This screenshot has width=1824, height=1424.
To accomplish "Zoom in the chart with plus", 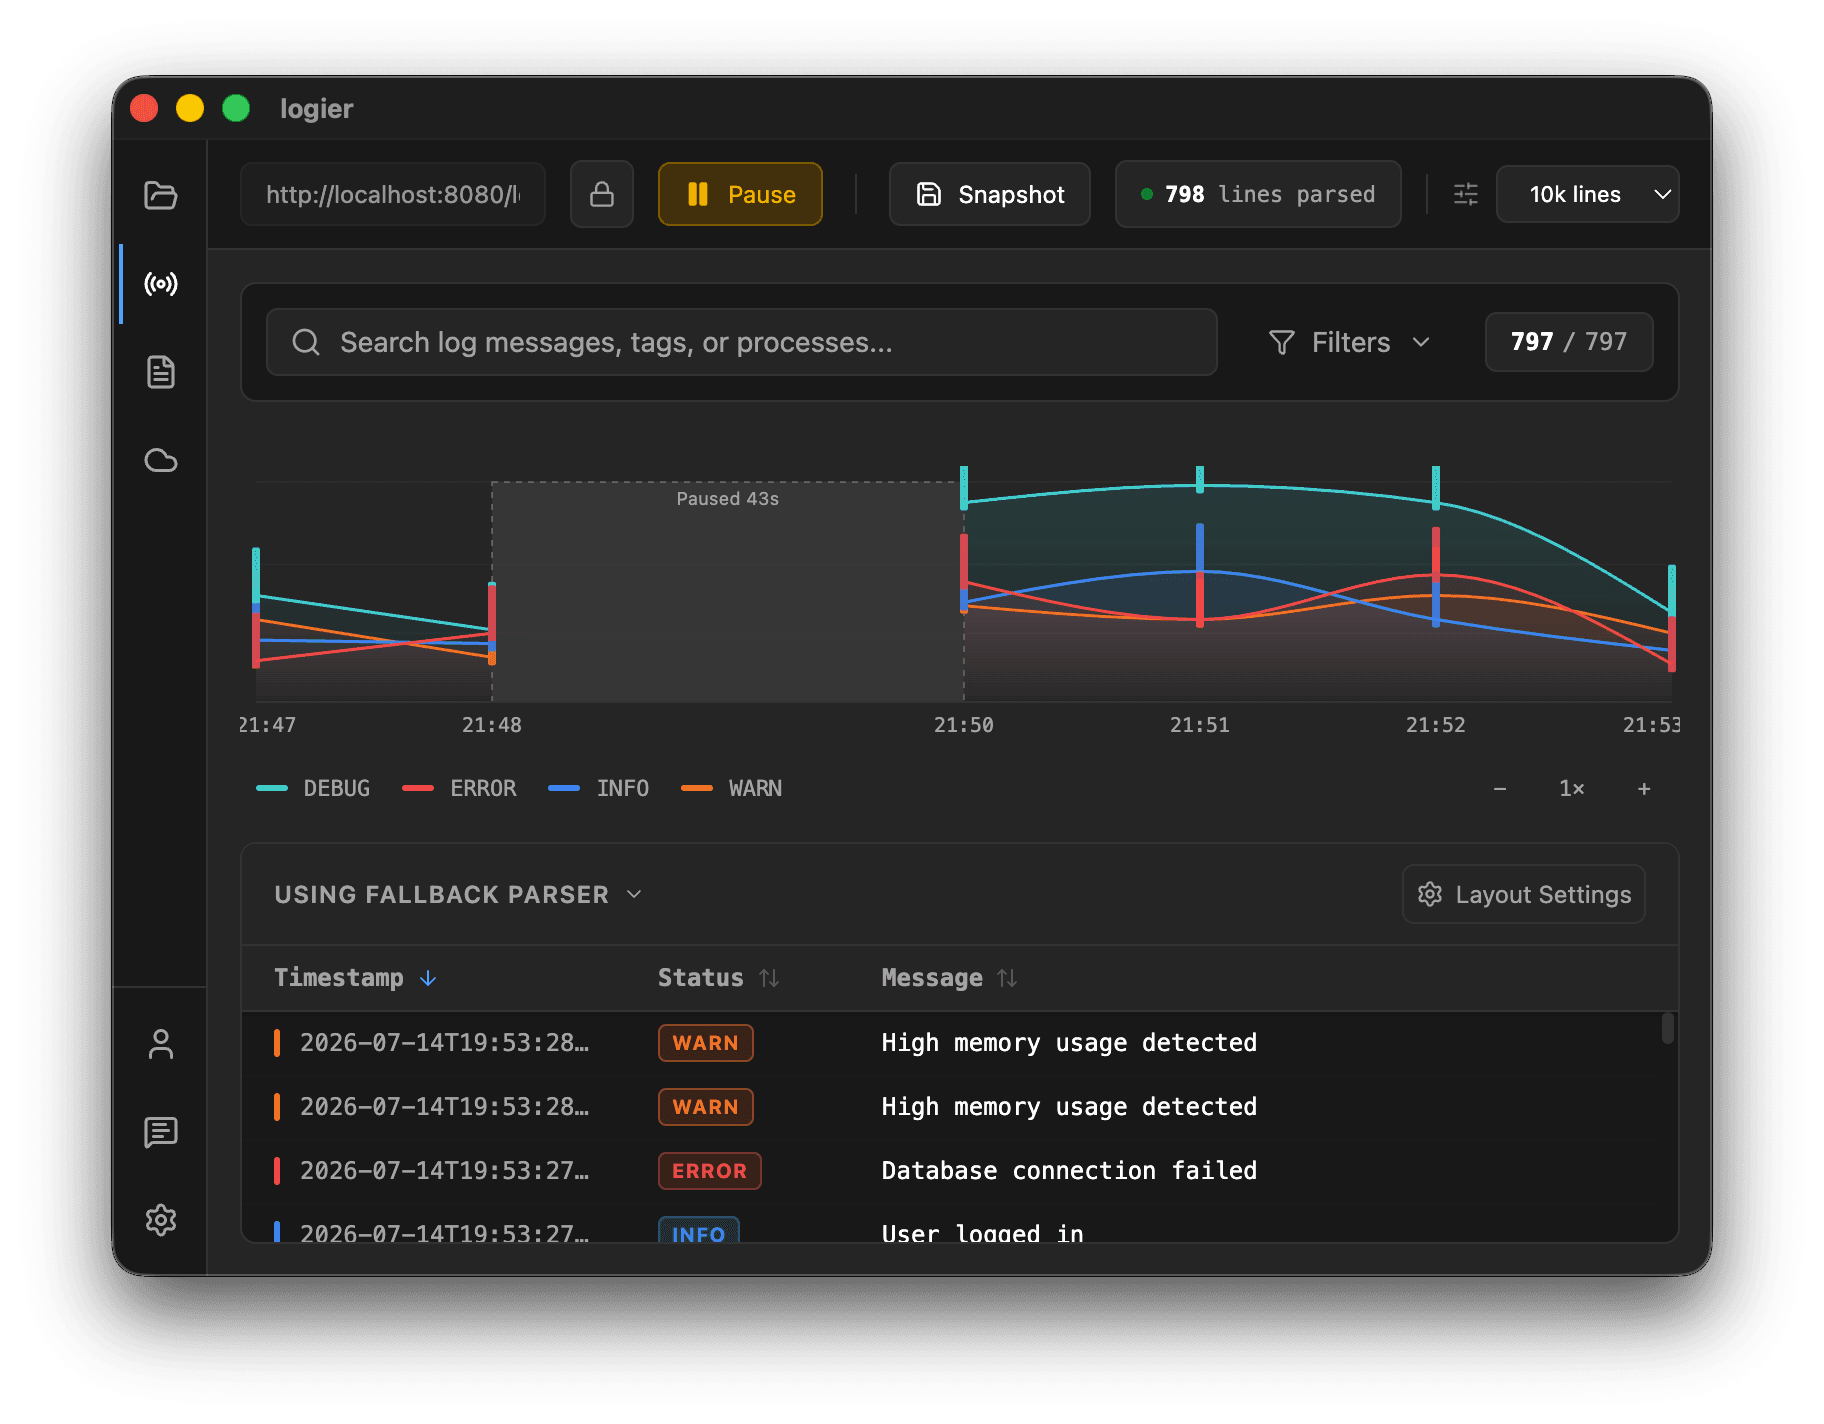I will (x=1644, y=789).
